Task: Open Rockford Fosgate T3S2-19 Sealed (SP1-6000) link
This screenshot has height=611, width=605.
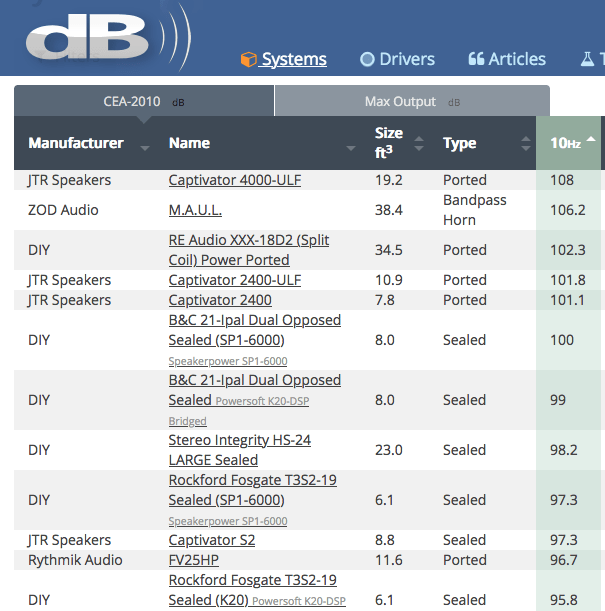Action: (x=252, y=500)
